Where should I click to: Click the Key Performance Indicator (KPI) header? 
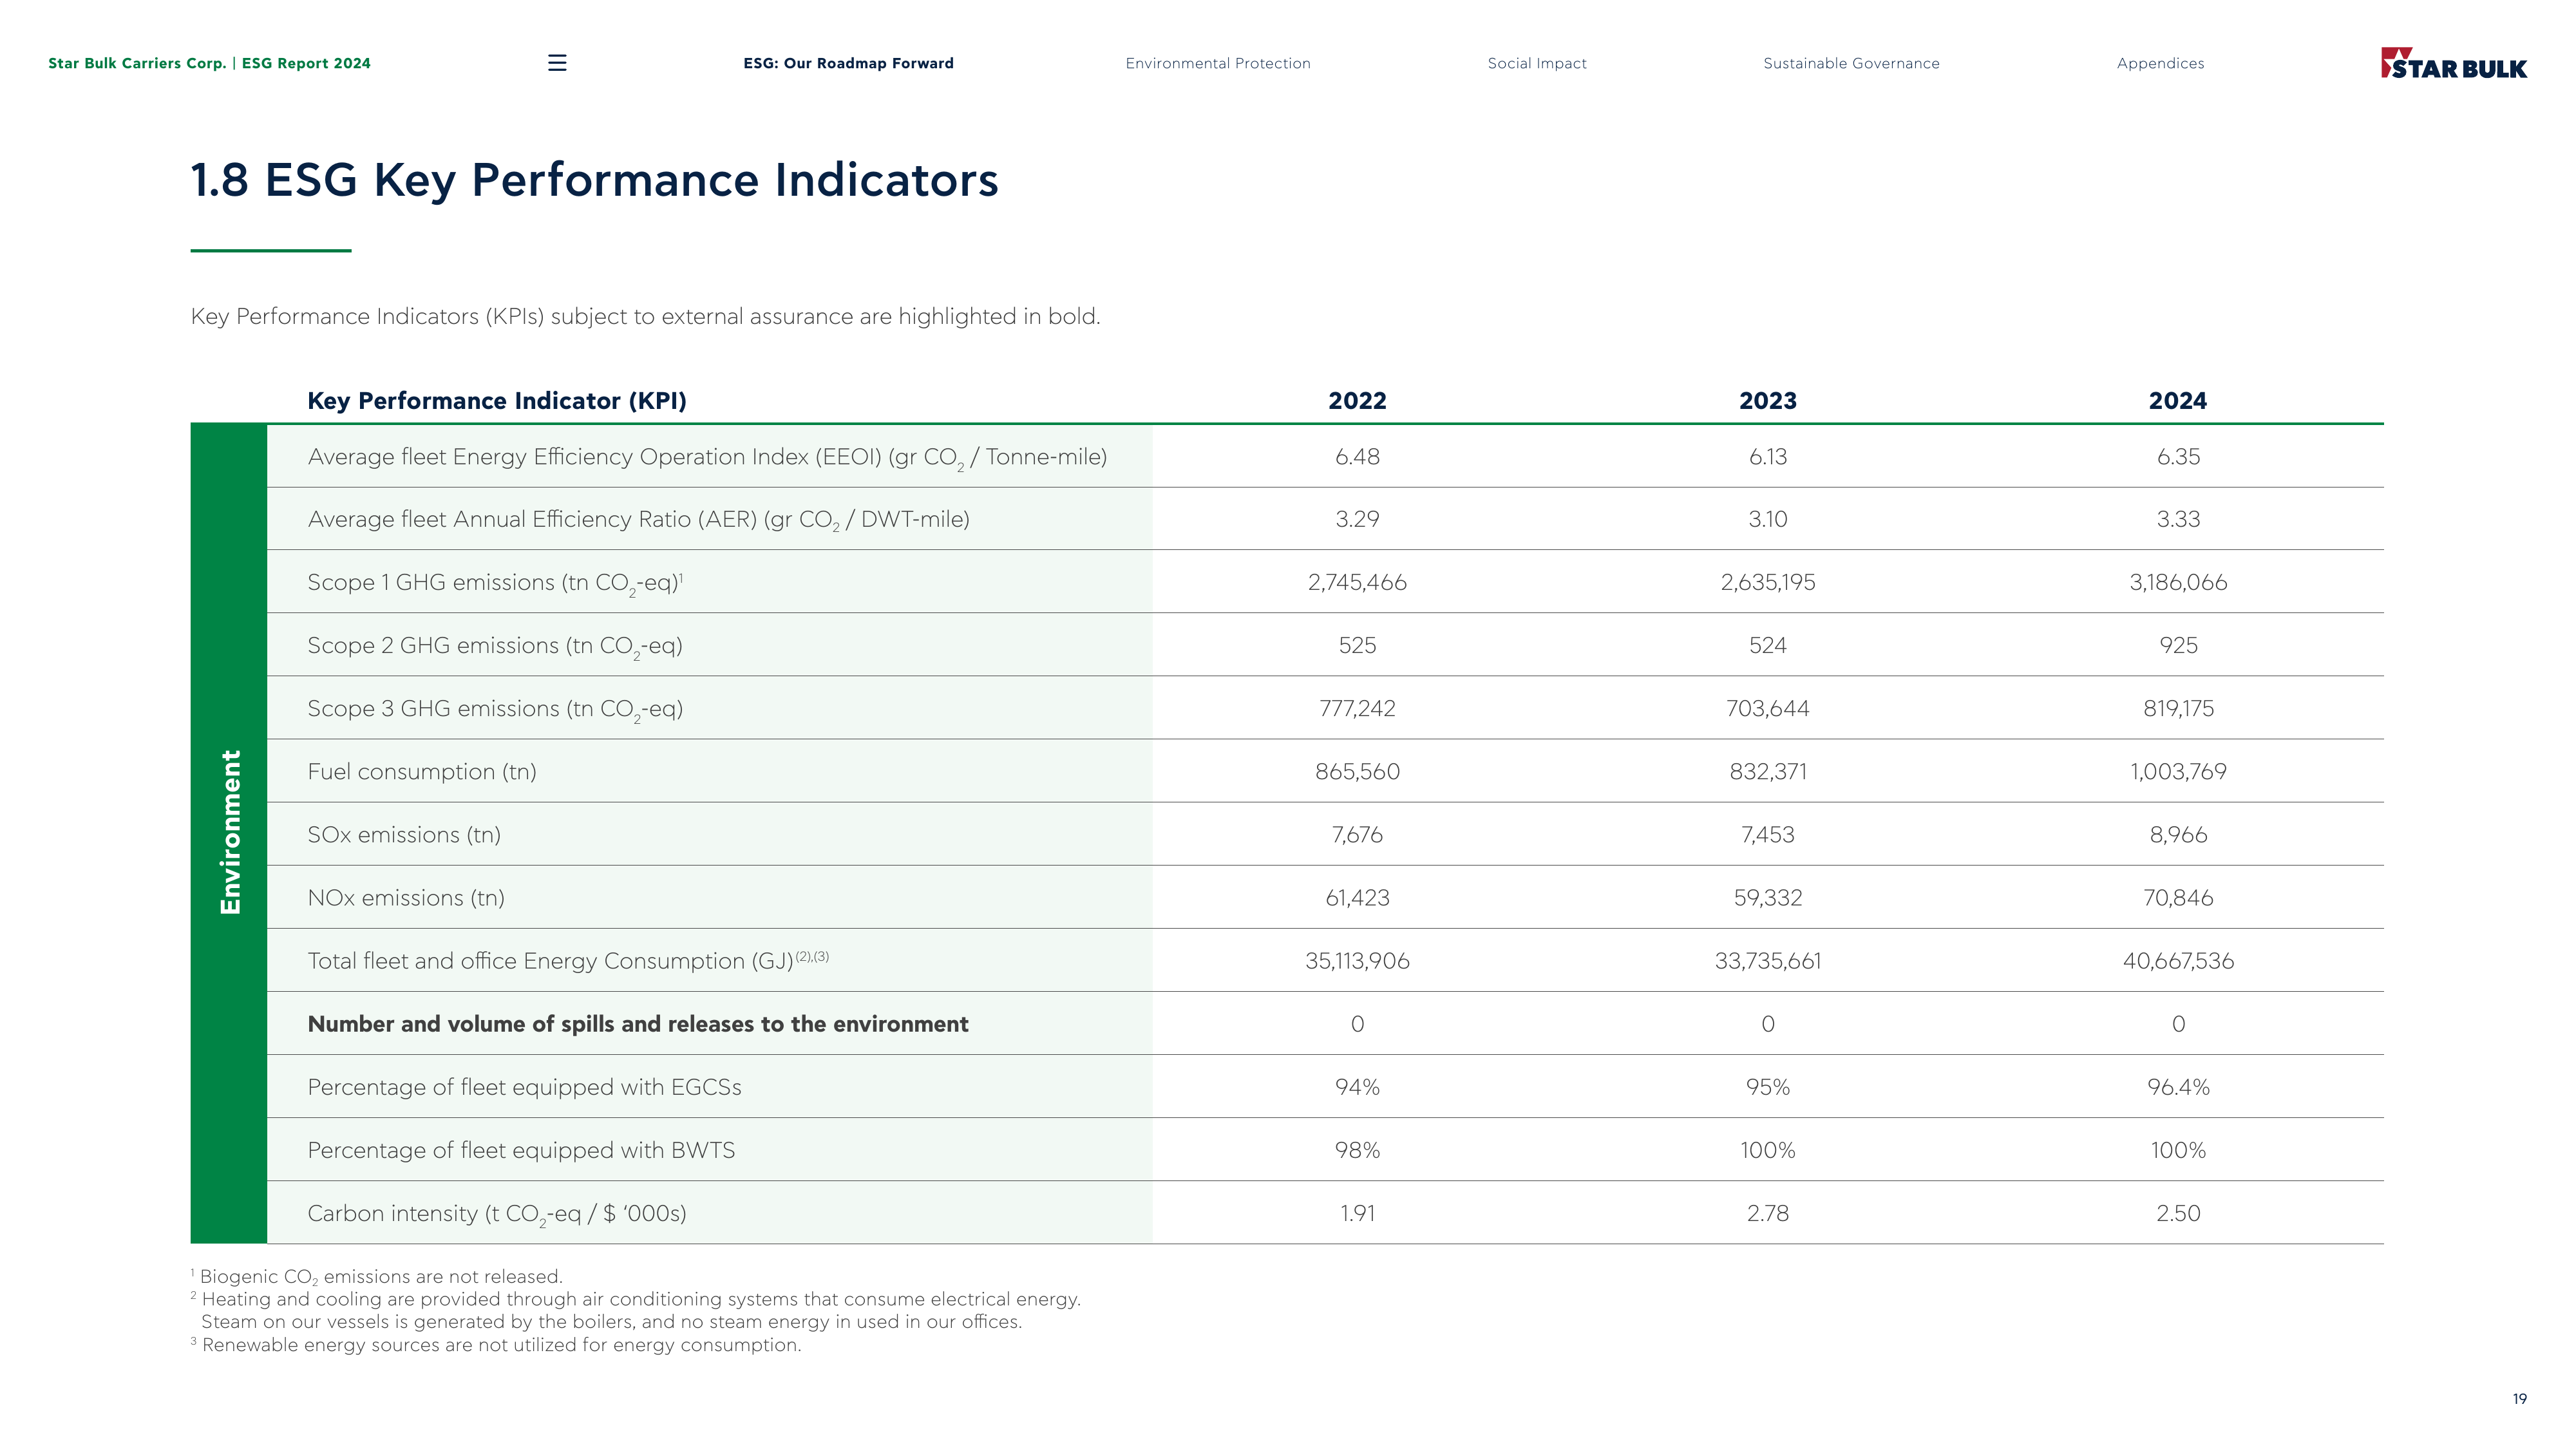pyautogui.click(x=497, y=401)
